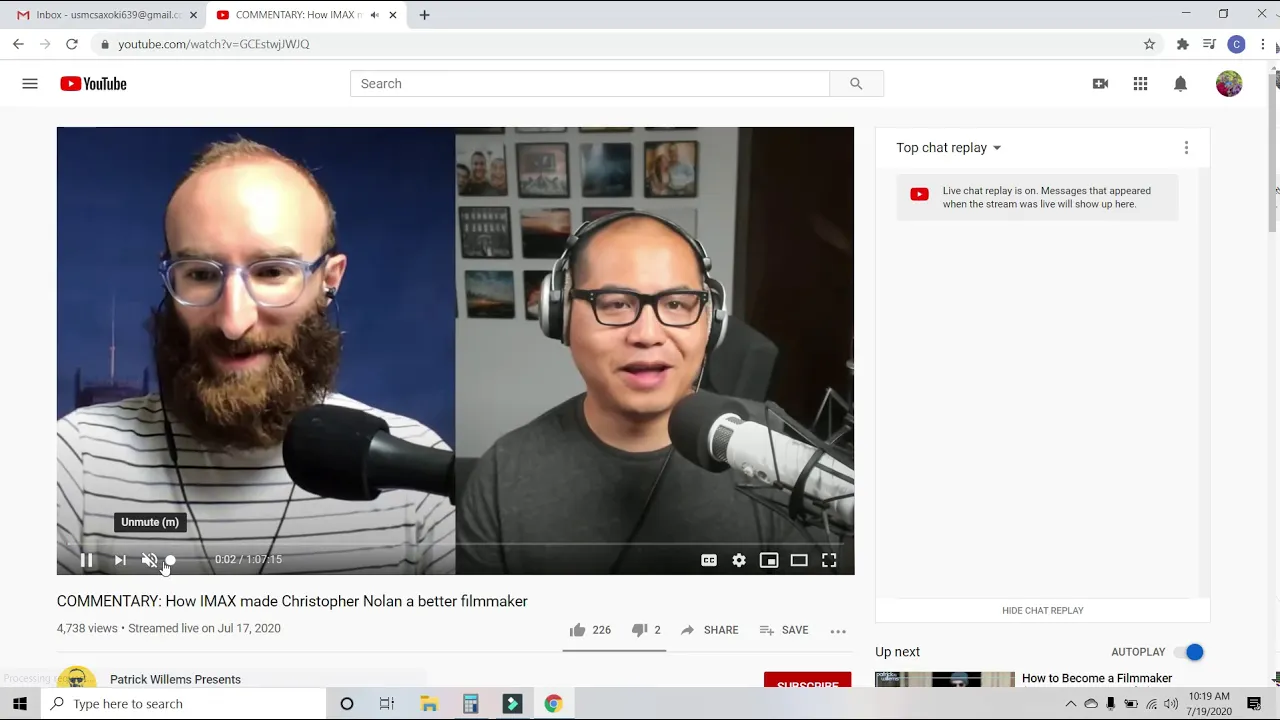Open YouTube account avatar menu

[x=1229, y=84]
